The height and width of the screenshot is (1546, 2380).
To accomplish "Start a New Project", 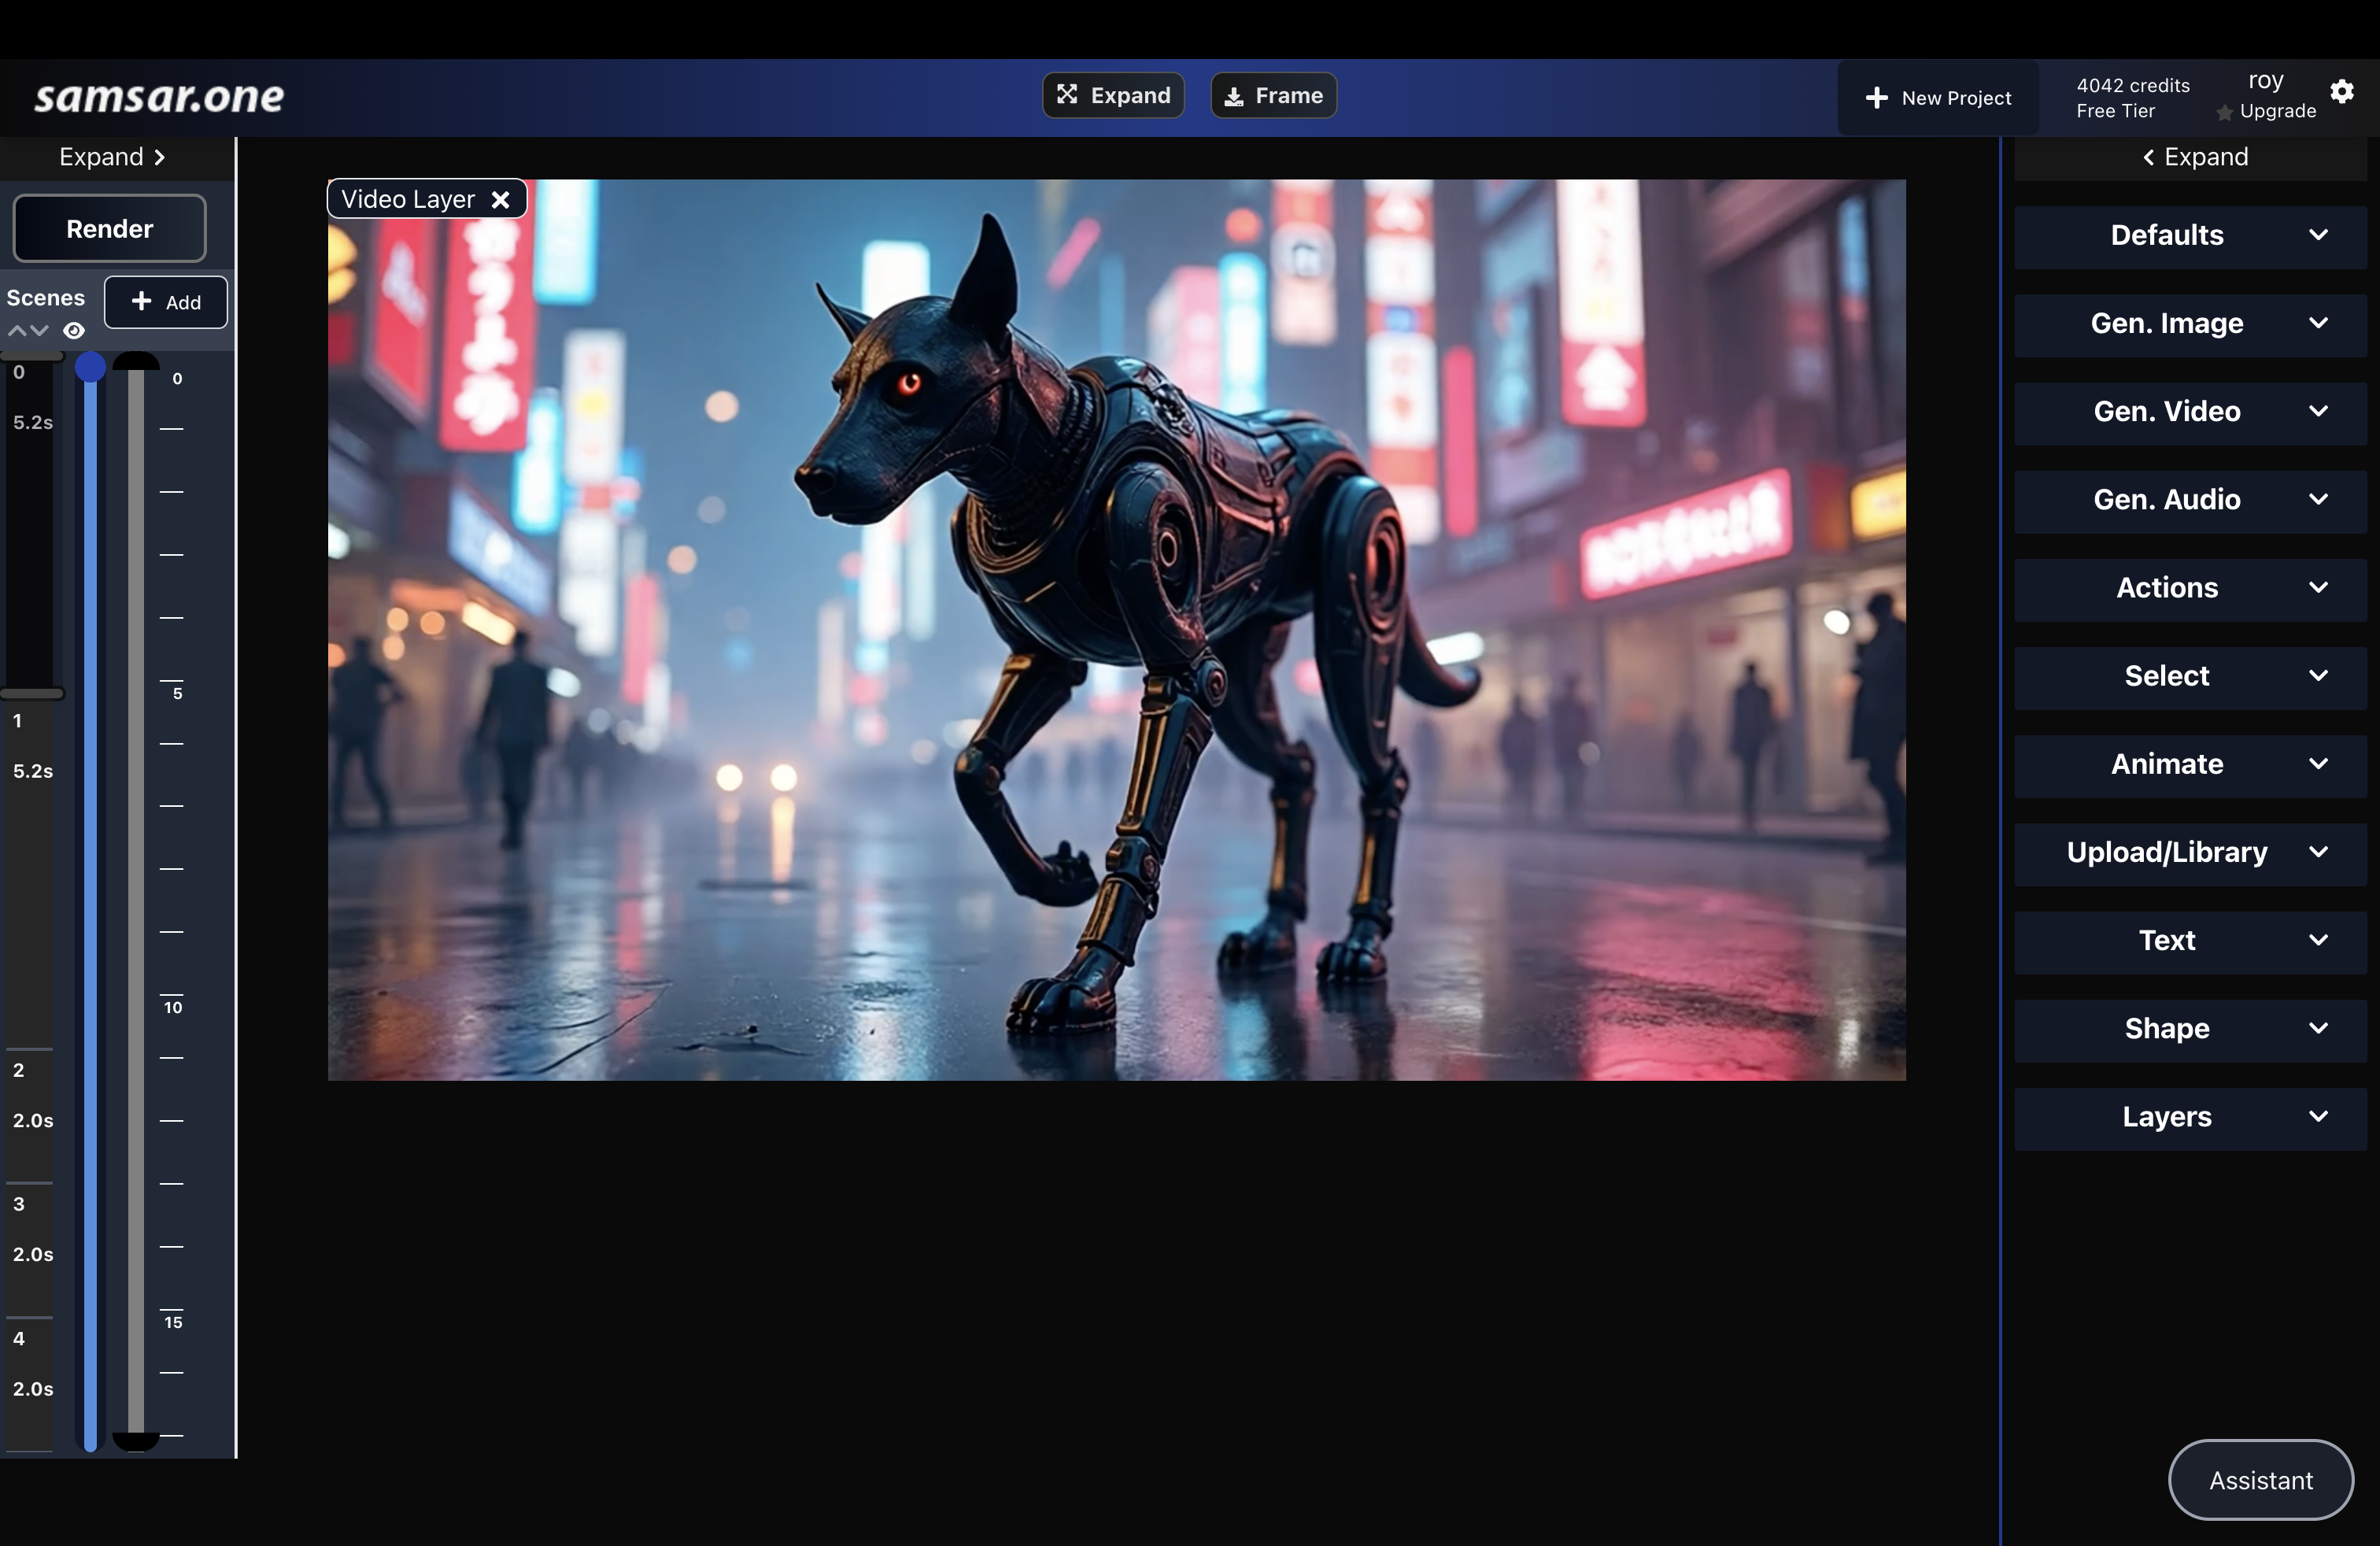I will point(1937,98).
